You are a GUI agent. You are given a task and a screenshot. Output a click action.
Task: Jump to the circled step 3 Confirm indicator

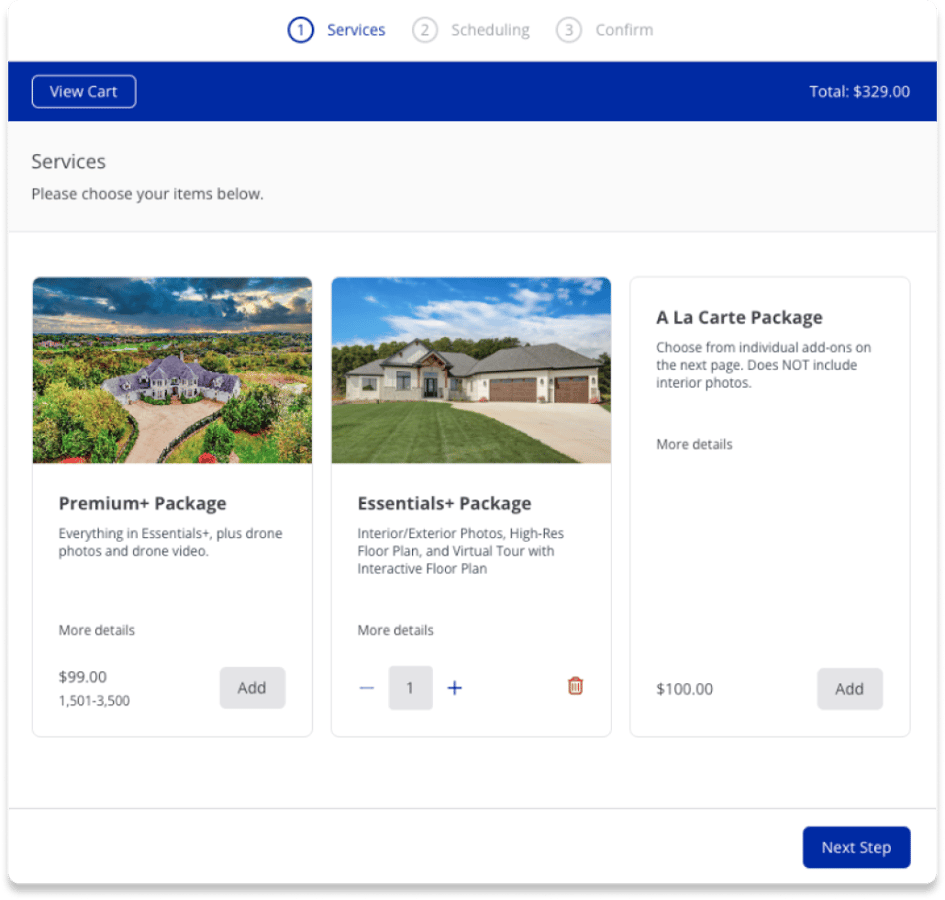click(x=568, y=30)
